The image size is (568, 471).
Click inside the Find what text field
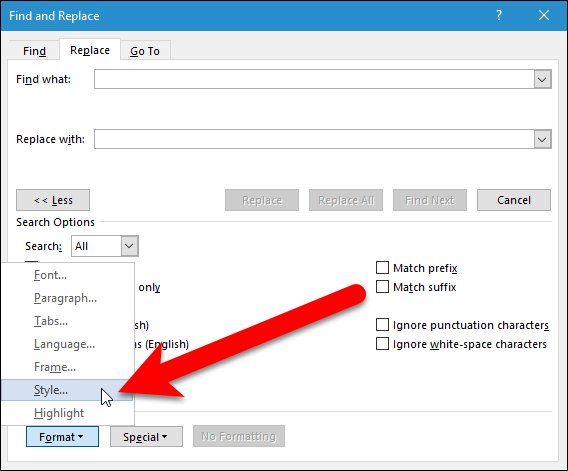pyautogui.click(x=314, y=79)
